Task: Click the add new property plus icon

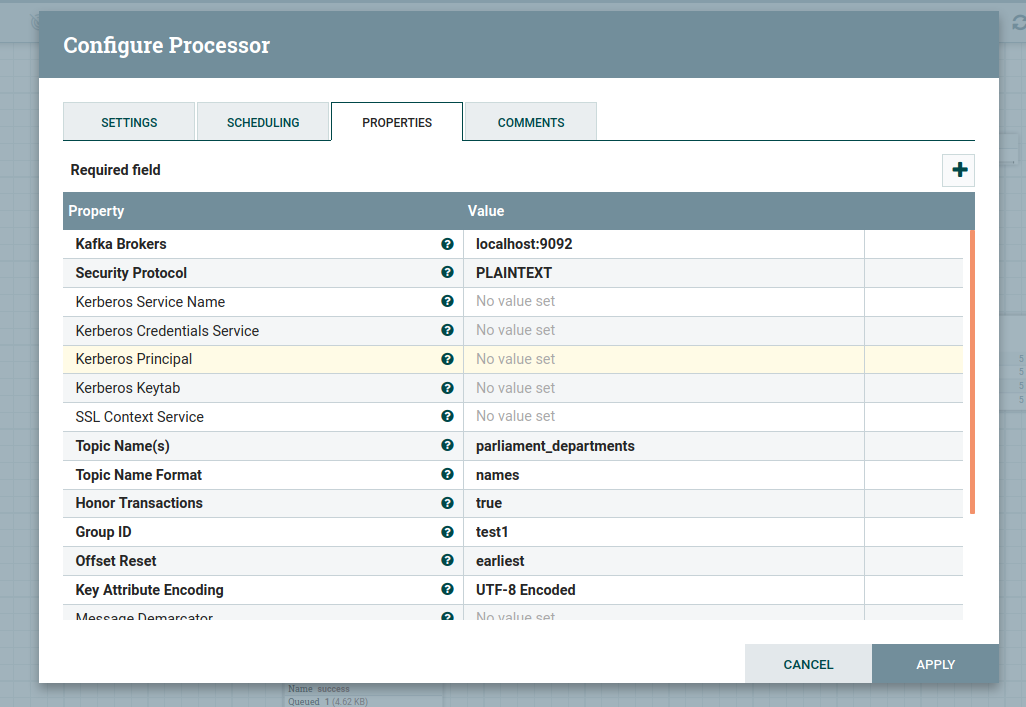Action: [959, 170]
